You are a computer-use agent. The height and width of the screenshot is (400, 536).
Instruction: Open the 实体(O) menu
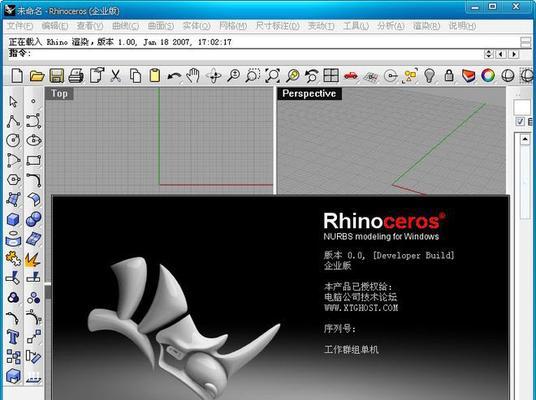pyautogui.click(x=196, y=26)
